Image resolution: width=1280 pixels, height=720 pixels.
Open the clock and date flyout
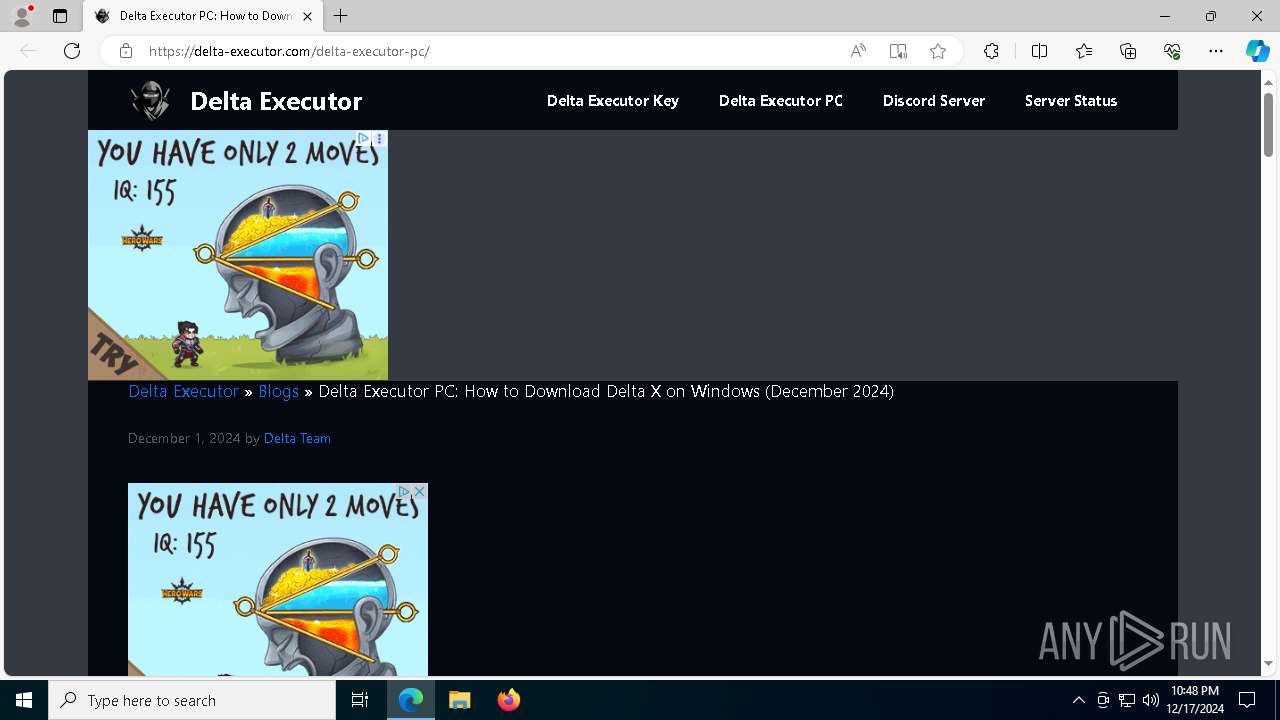click(x=1195, y=700)
